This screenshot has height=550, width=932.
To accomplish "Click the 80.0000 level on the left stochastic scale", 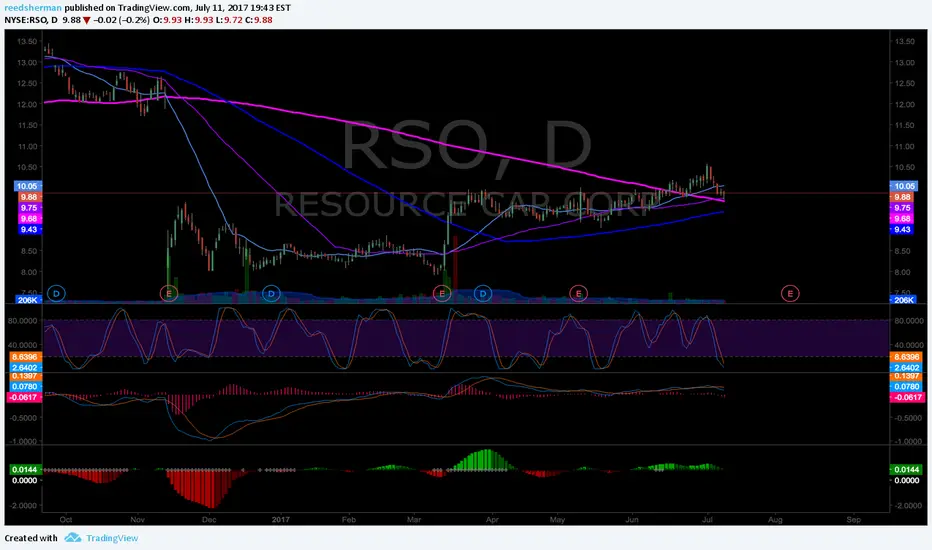I will [25, 320].
